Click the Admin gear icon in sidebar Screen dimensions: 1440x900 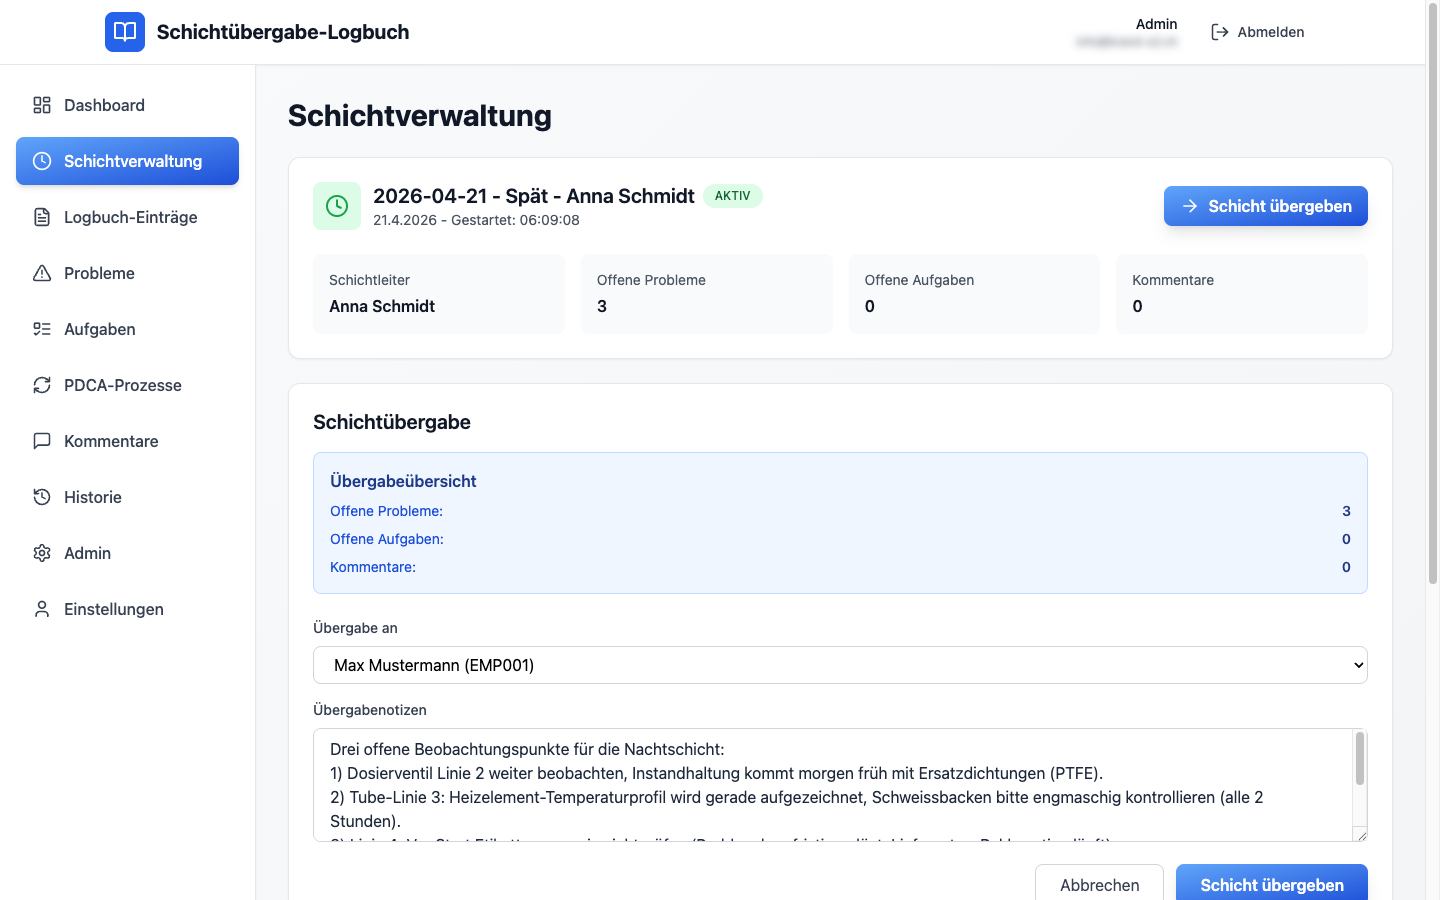(x=42, y=553)
